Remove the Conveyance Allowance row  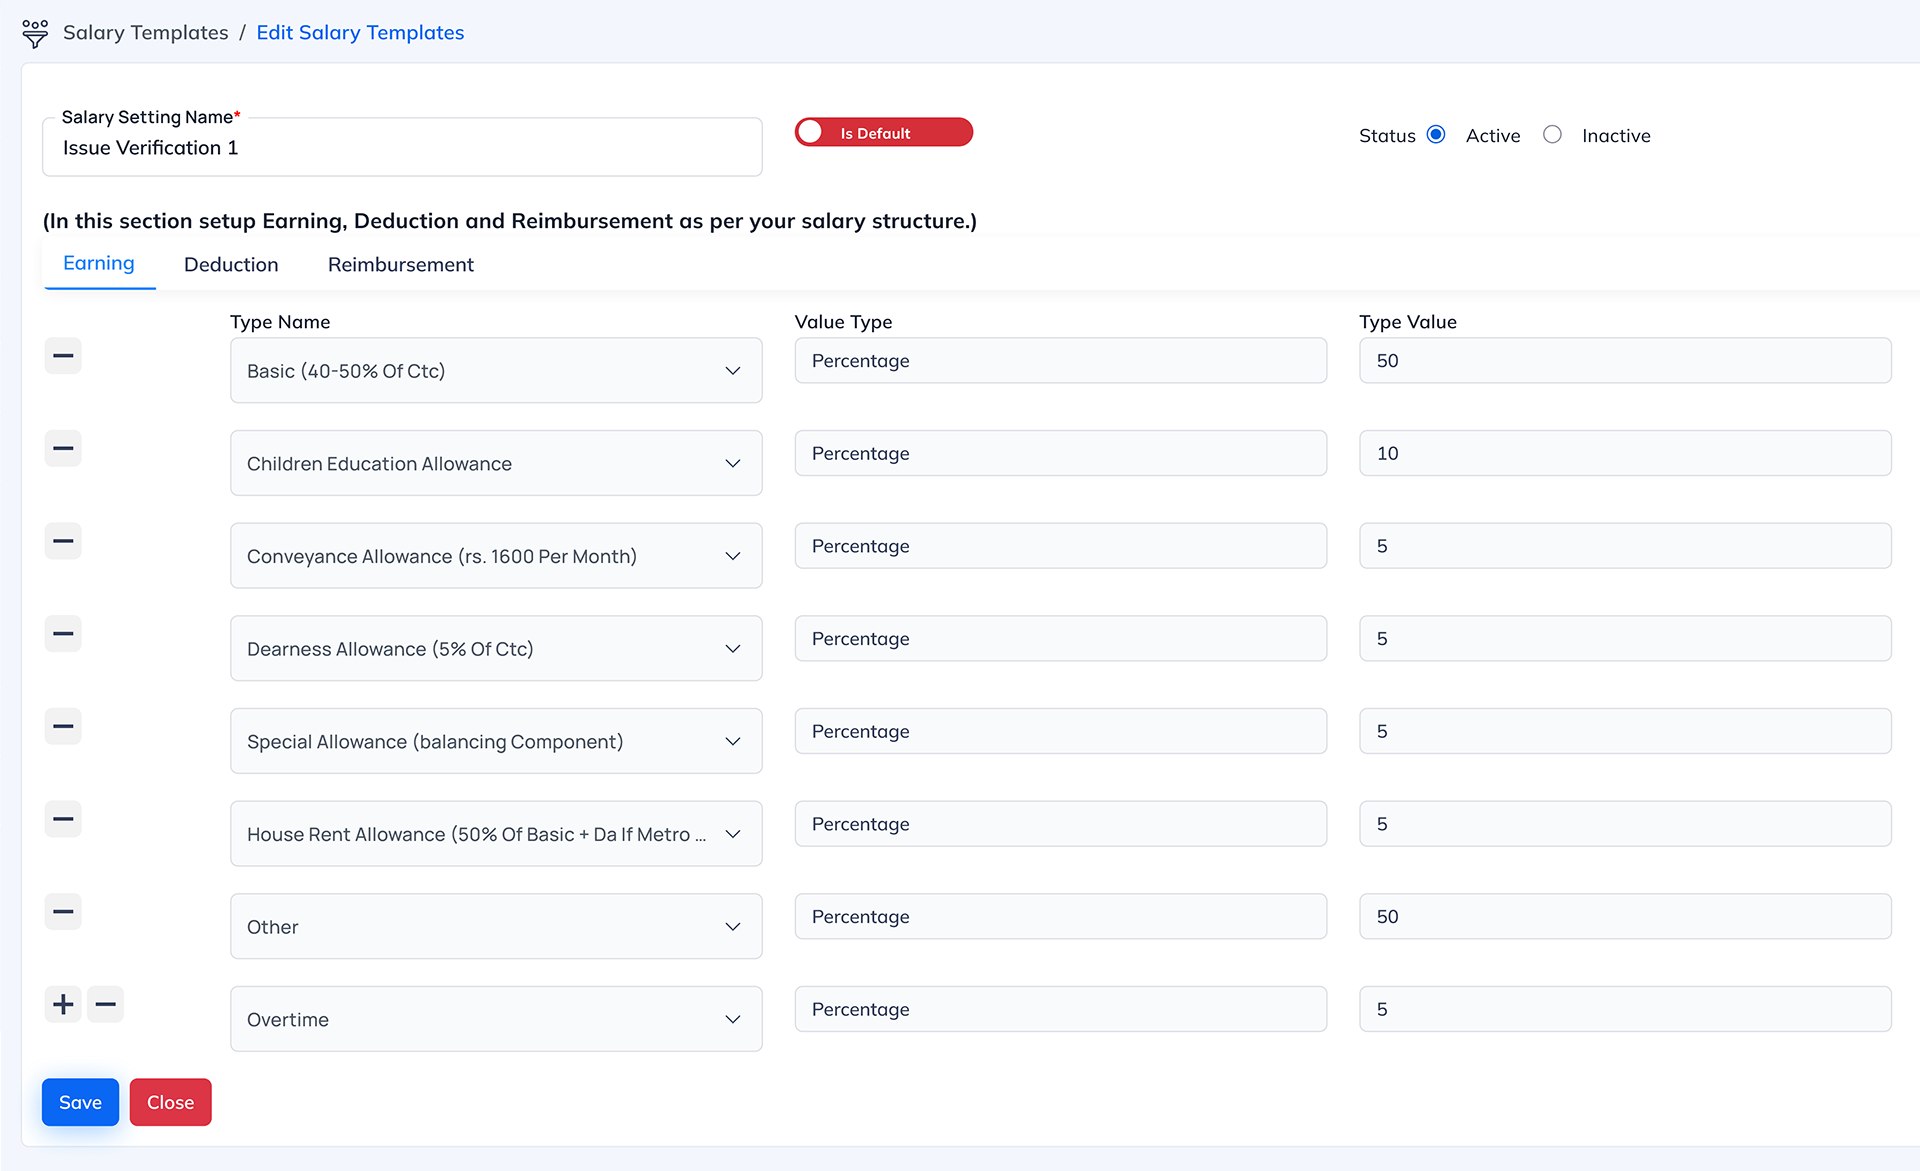63,541
